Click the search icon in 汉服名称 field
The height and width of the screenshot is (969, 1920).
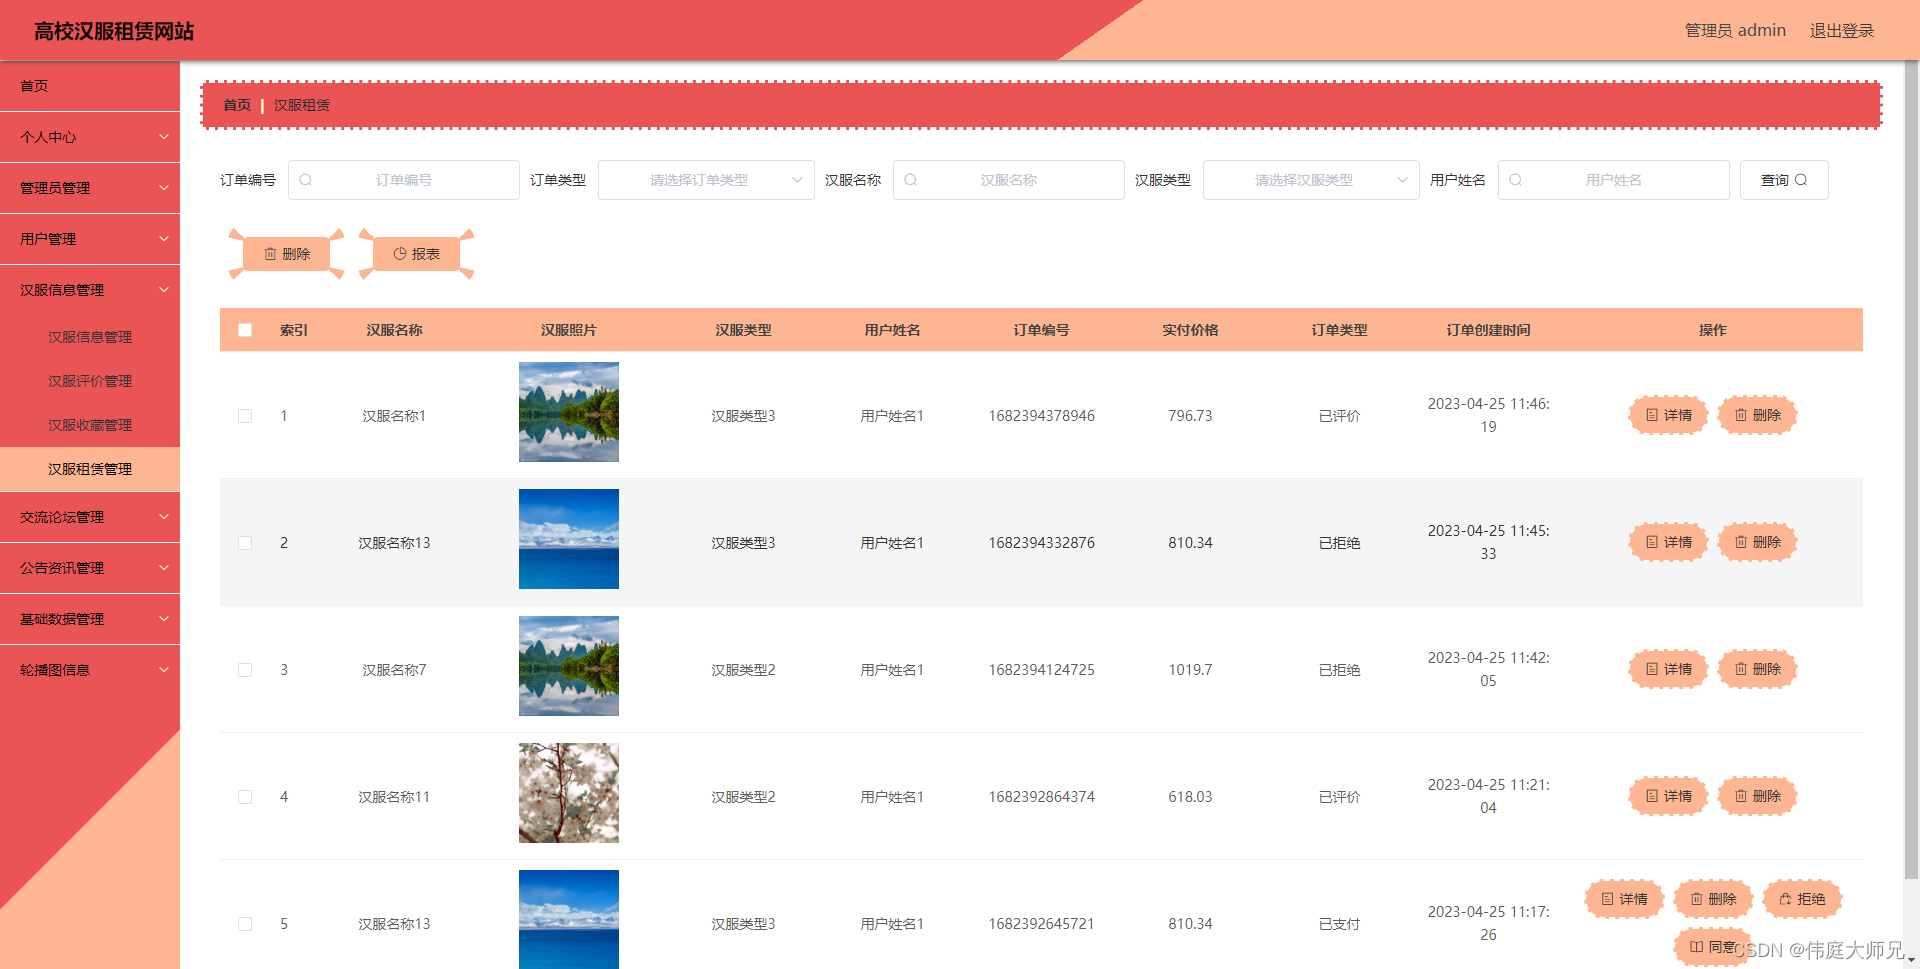(x=910, y=180)
